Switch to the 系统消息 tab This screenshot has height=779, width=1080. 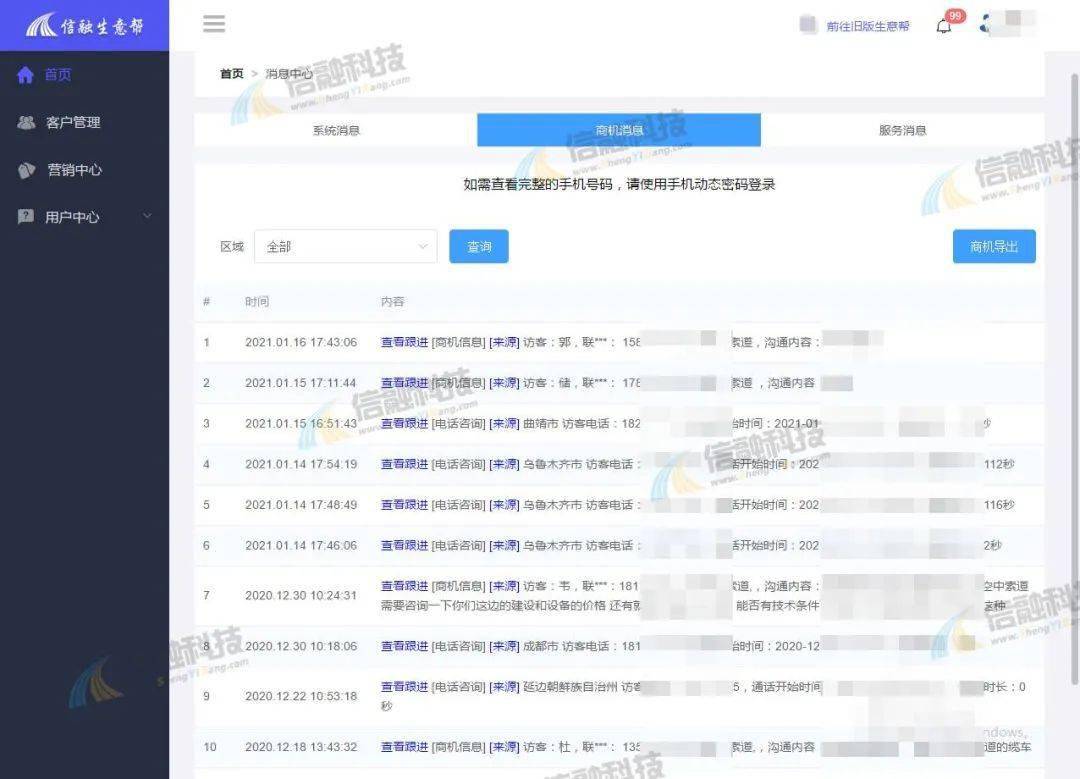click(336, 130)
